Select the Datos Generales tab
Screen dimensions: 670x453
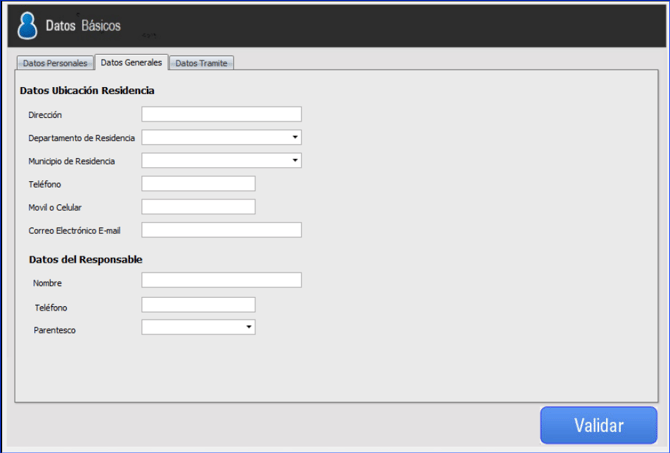(131, 62)
